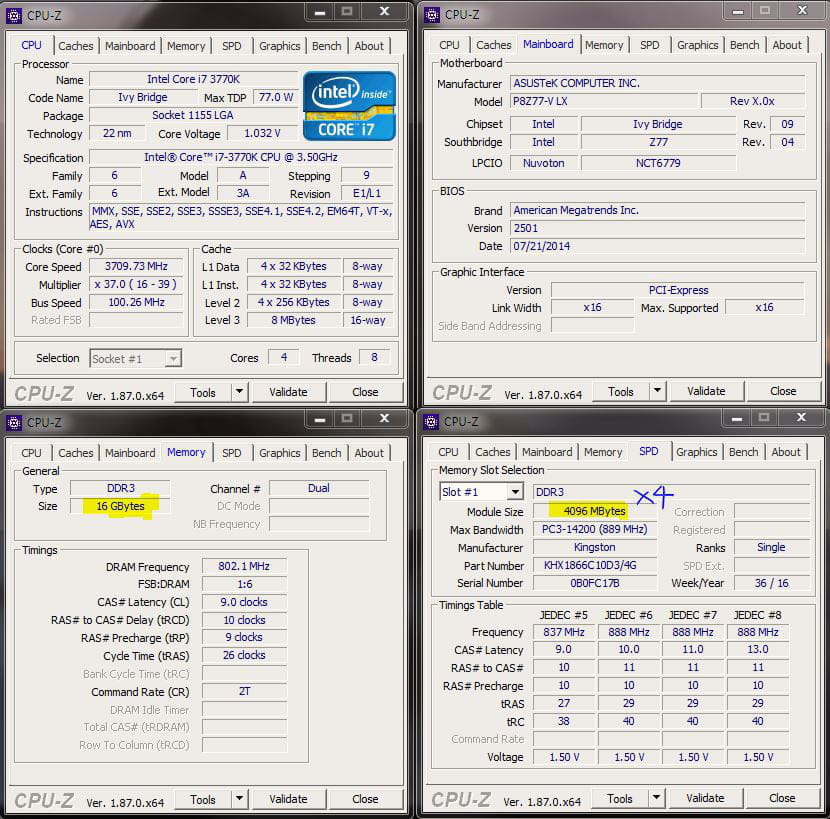Screen dimensions: 830x819
Task: Open the Slot #1 memory slot dropdown
Action: [x=515, y=492]
